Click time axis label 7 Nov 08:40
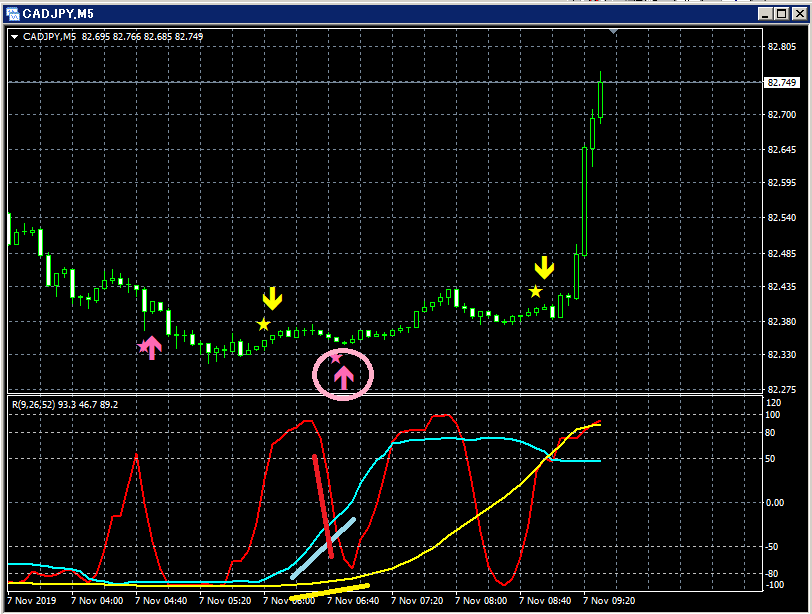Viewport: 812px width, 614px height. coord(545,601)
